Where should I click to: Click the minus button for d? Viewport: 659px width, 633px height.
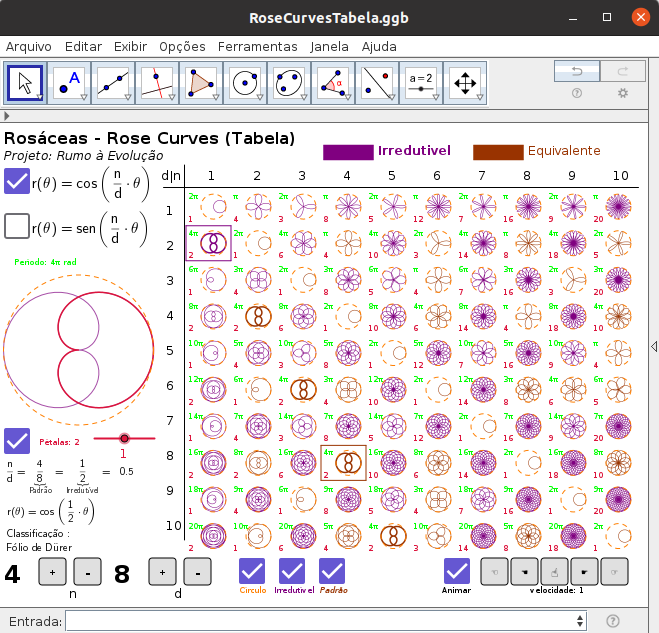[198, 573]
